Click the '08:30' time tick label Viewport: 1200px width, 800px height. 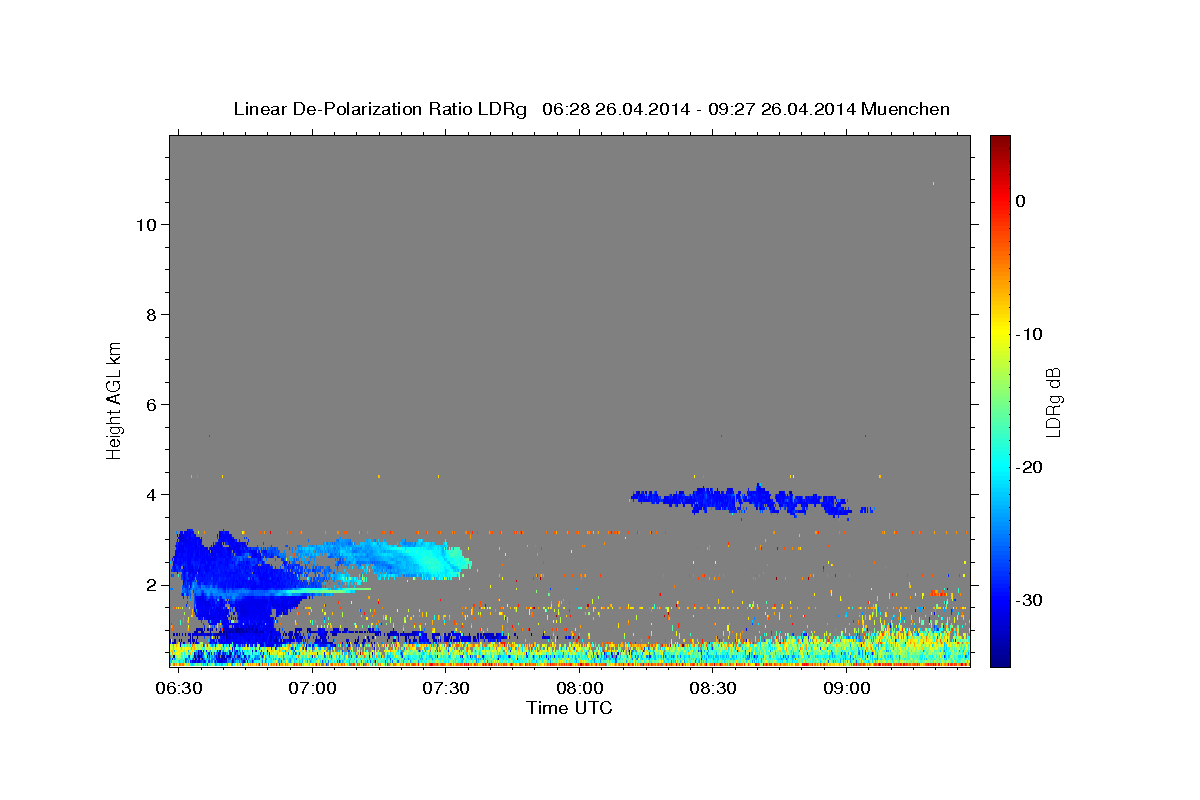pos(713,689)
